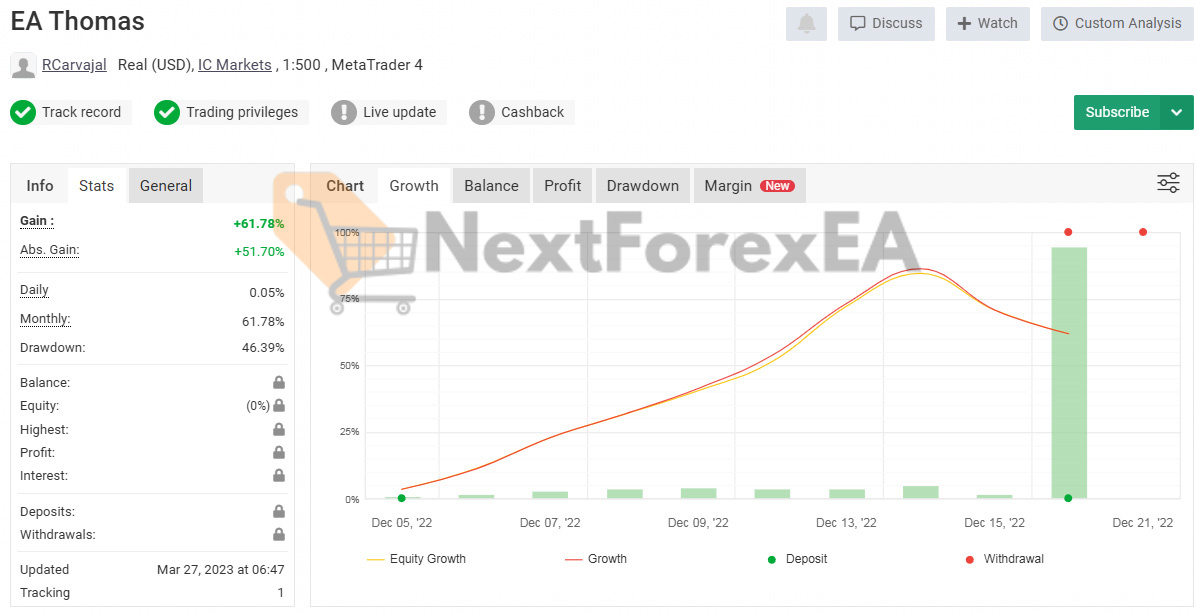Click the tall green Dec 16 bar
1196x613 pixels.
(1068, 372)
